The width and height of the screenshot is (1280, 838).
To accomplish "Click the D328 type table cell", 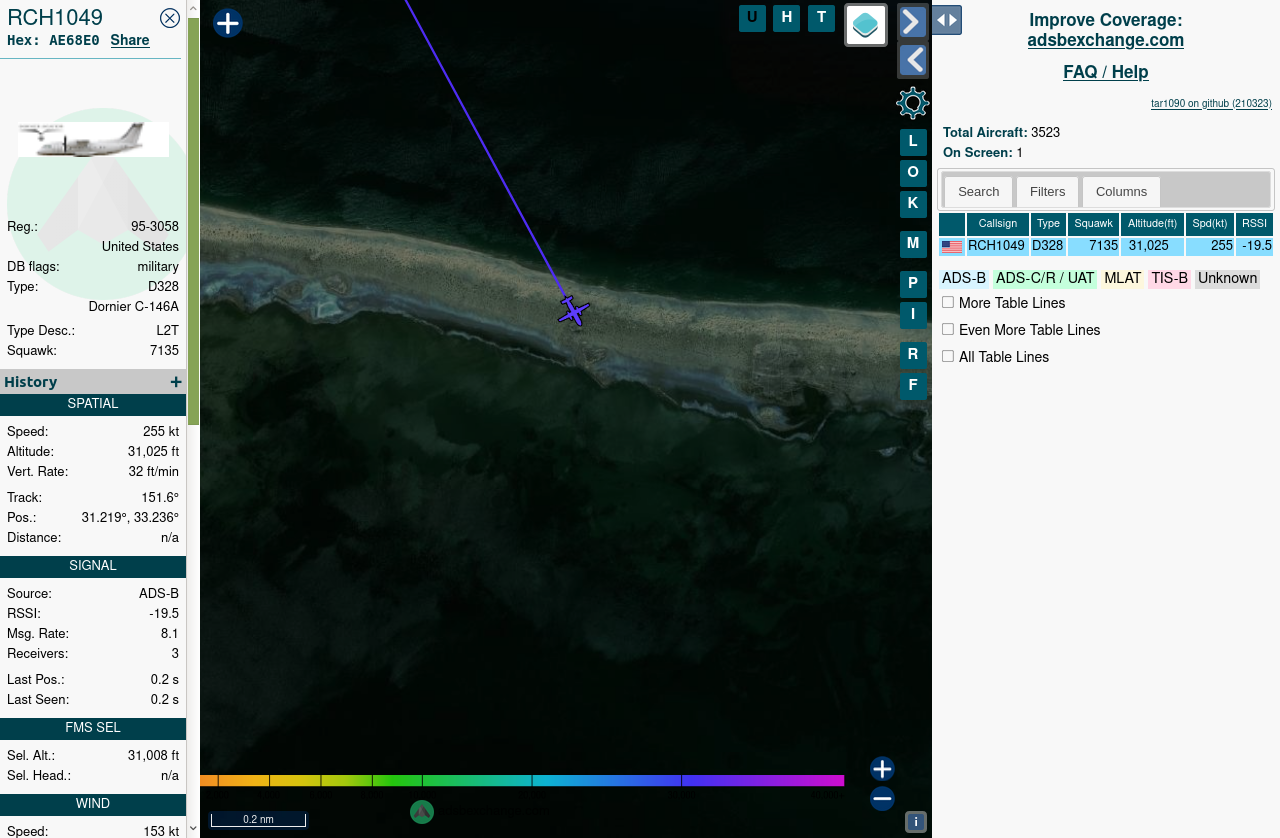I will point(1048,246).
